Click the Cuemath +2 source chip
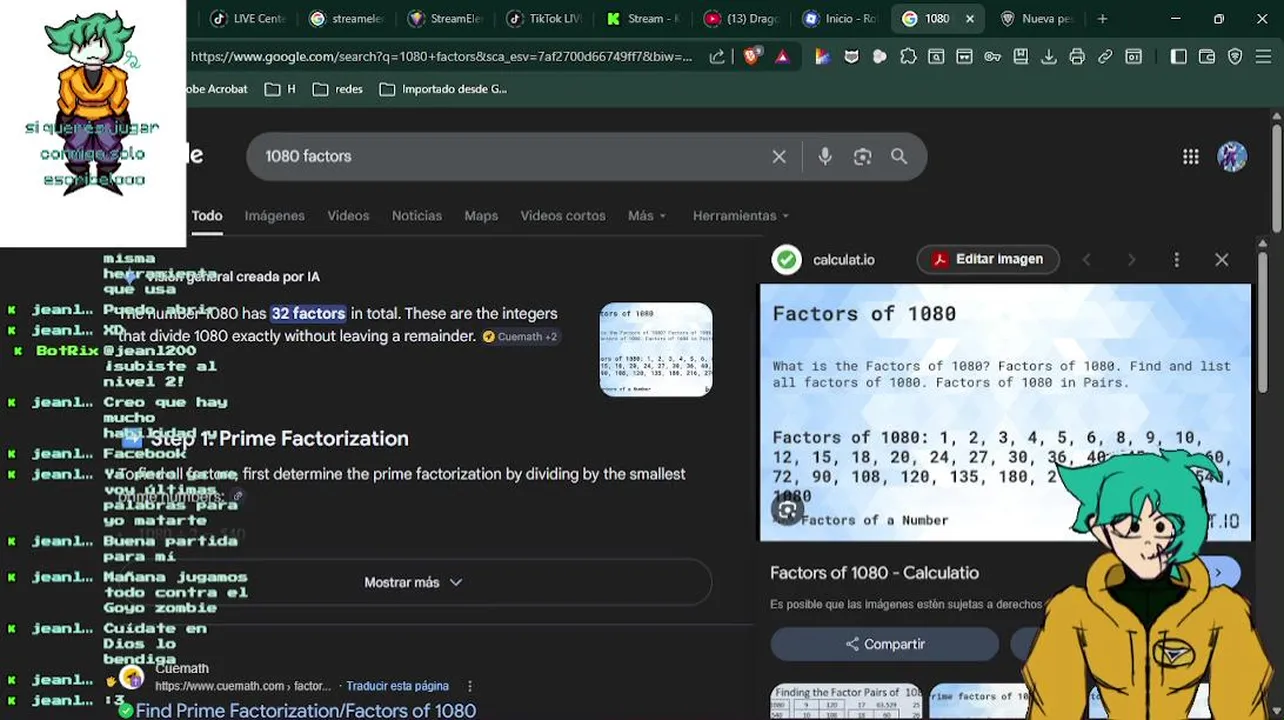 coord(519,337)
